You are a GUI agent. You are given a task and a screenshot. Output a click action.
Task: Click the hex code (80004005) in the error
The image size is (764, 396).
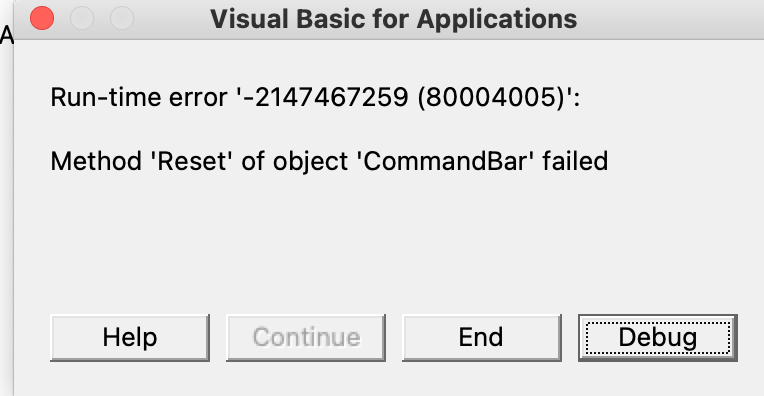[490, 97]
